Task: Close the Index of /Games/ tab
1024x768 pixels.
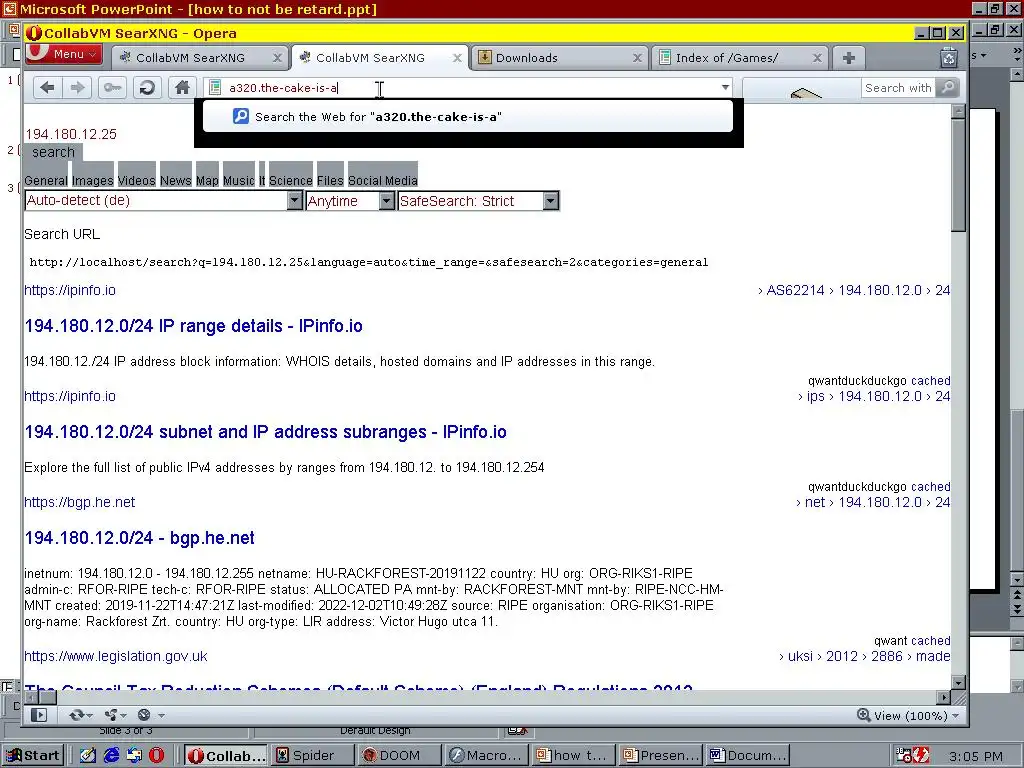Action: click(x=816, y=58)
